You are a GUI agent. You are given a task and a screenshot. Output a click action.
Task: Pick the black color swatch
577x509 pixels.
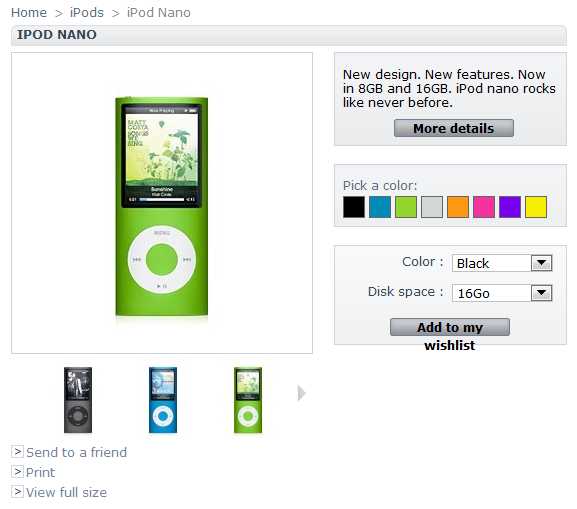(354, 207)
